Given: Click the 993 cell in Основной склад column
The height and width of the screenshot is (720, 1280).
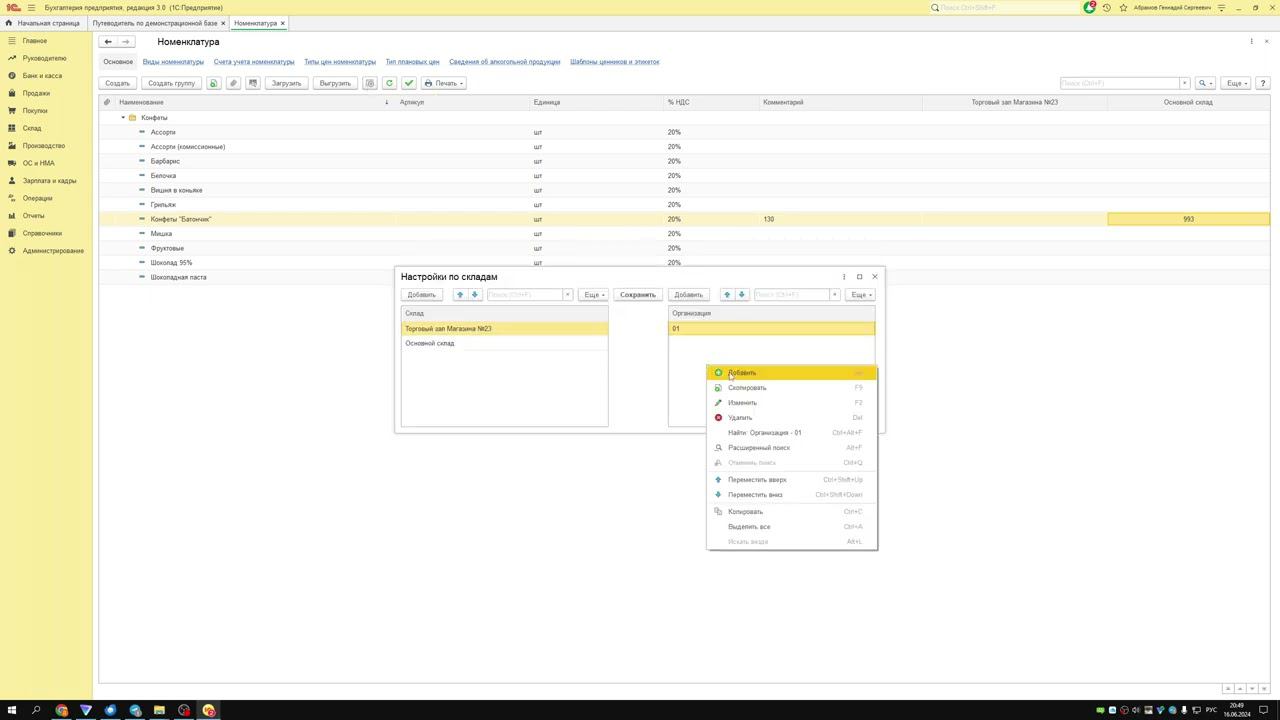Looking at the screenshot, I should (x=1188, y=219).
